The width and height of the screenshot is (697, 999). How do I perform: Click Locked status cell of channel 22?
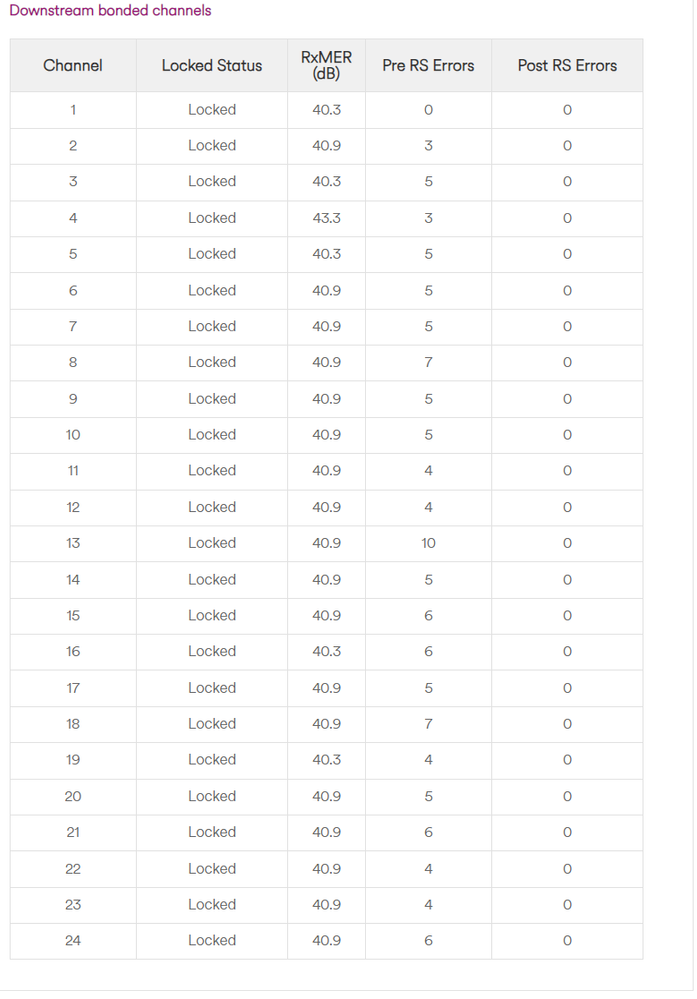[212, 868]
